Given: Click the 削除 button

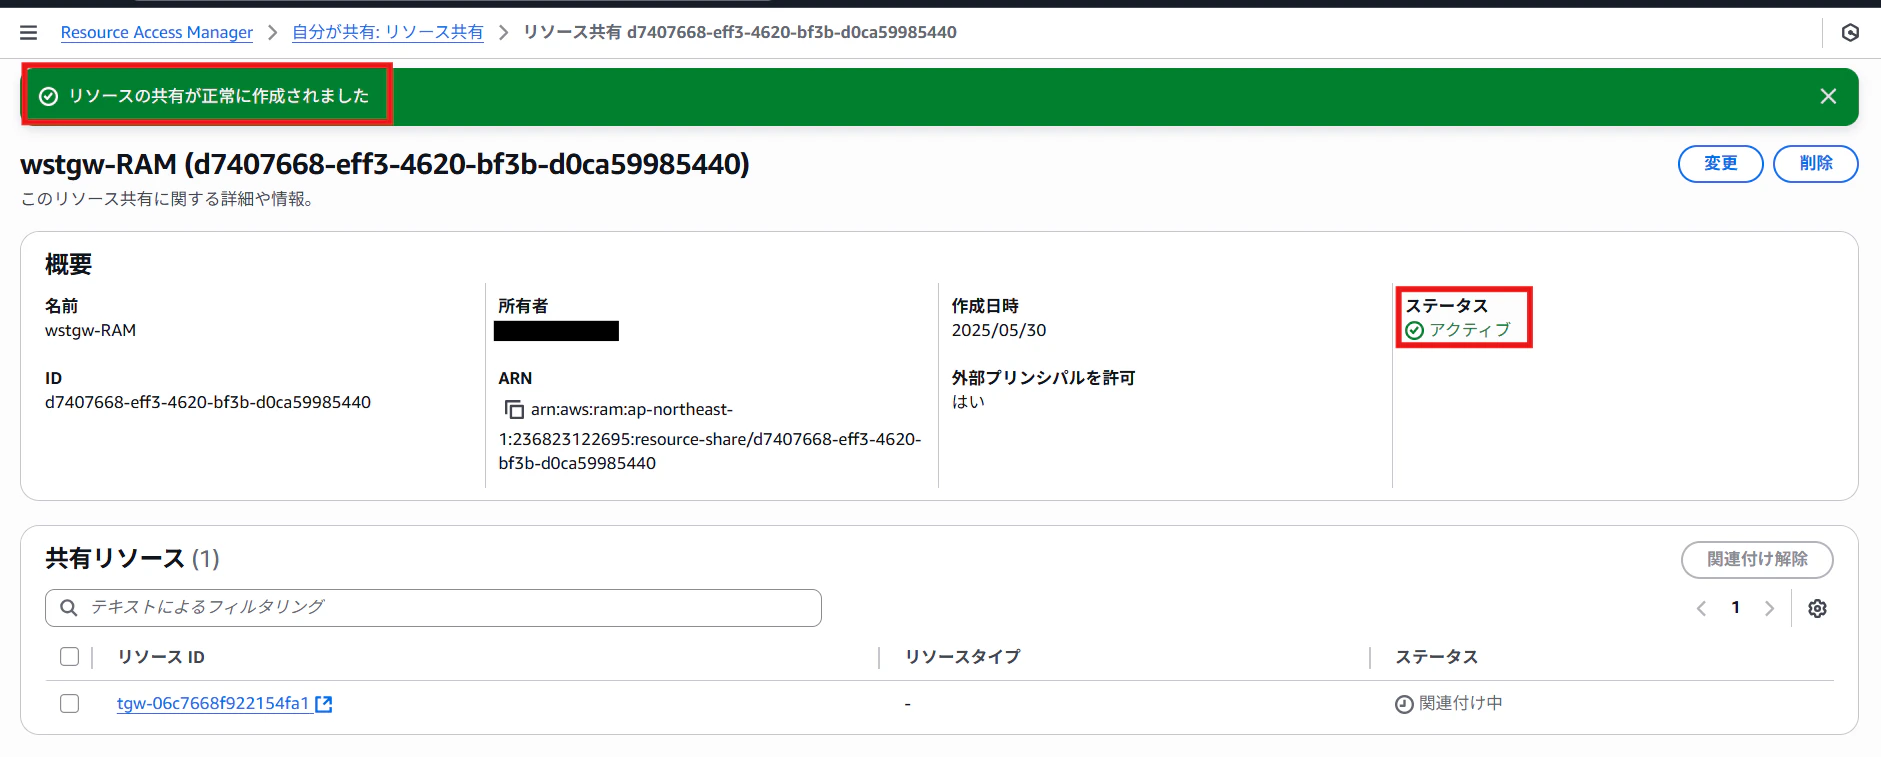Looking at the screenshot, I should (1815, 164).
